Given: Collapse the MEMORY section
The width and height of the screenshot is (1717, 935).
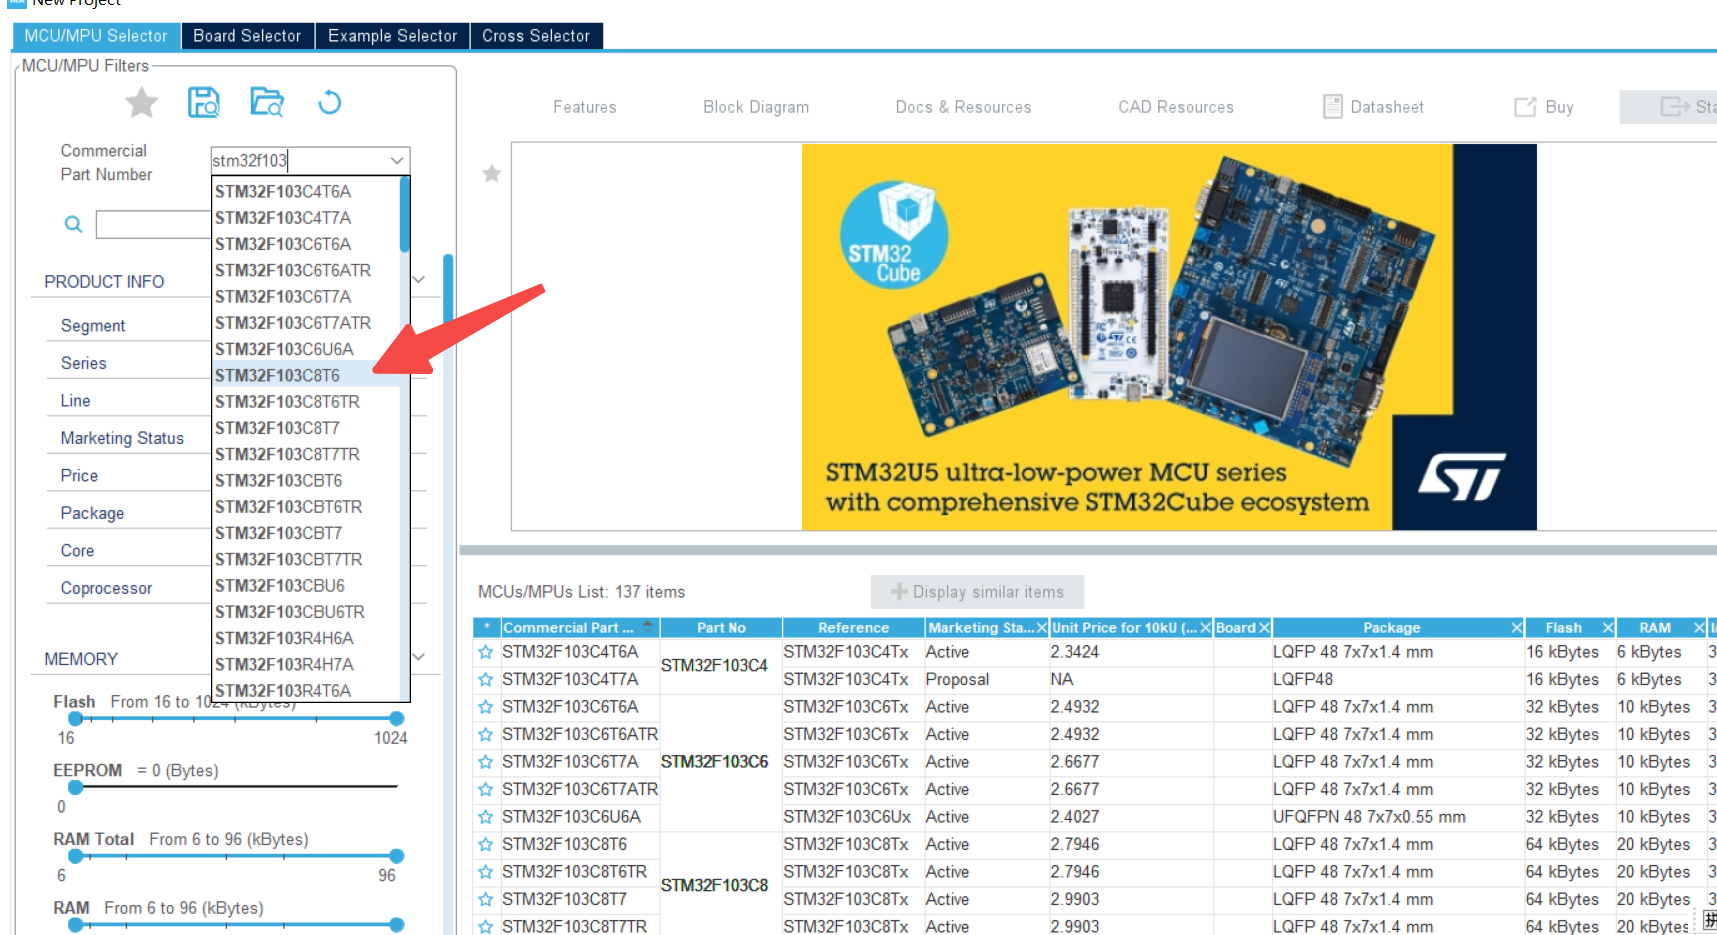Looking at the screenshot, I should [x=419, y=657].
